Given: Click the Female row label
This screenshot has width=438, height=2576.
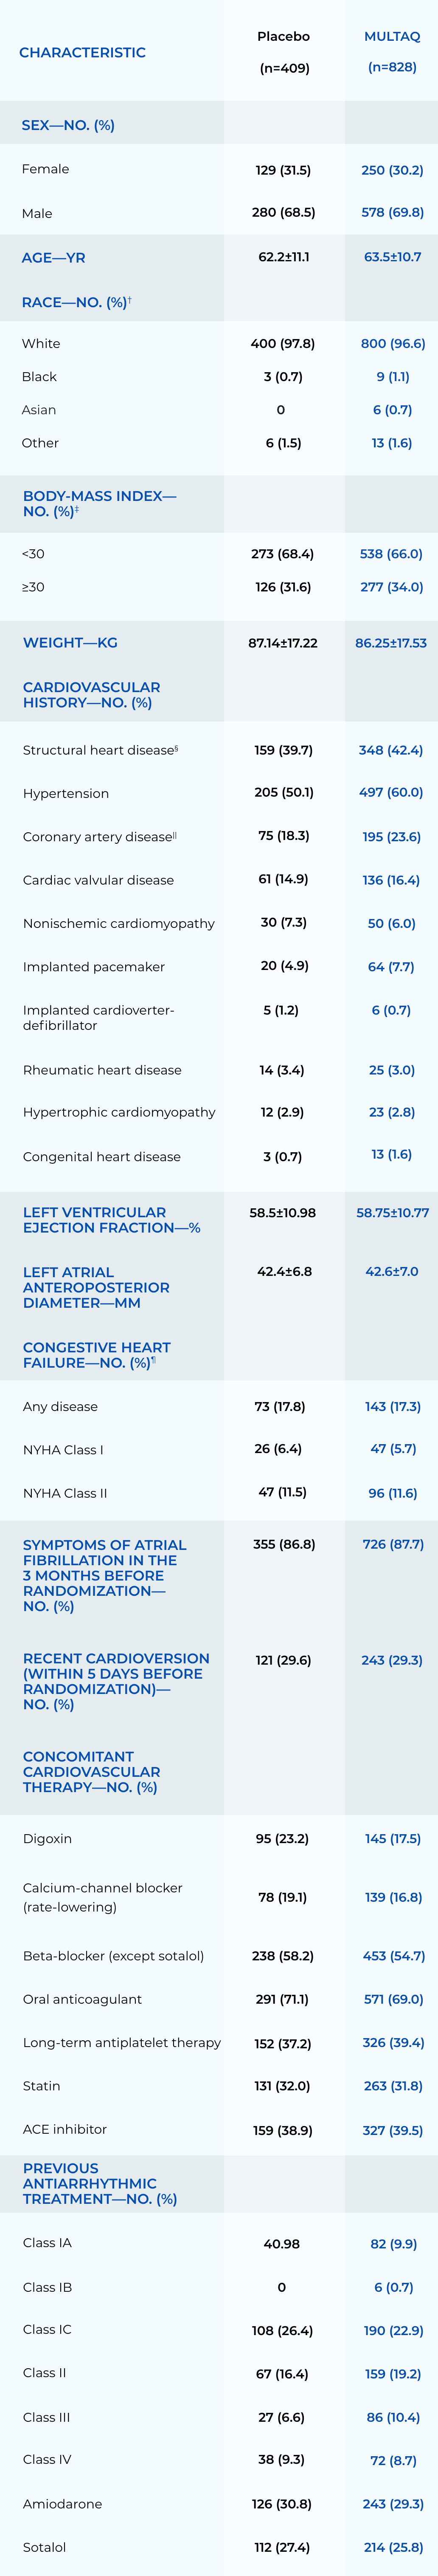Looking at the screenshot, I should [x=46, y=169].
